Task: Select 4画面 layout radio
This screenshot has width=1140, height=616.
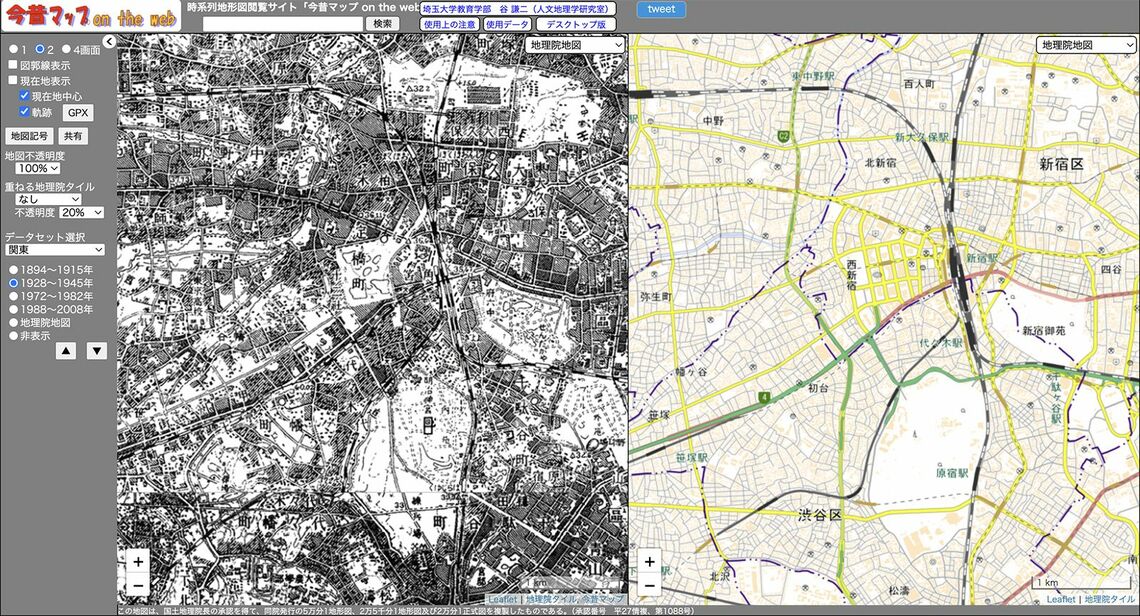Action: [66, 49]
